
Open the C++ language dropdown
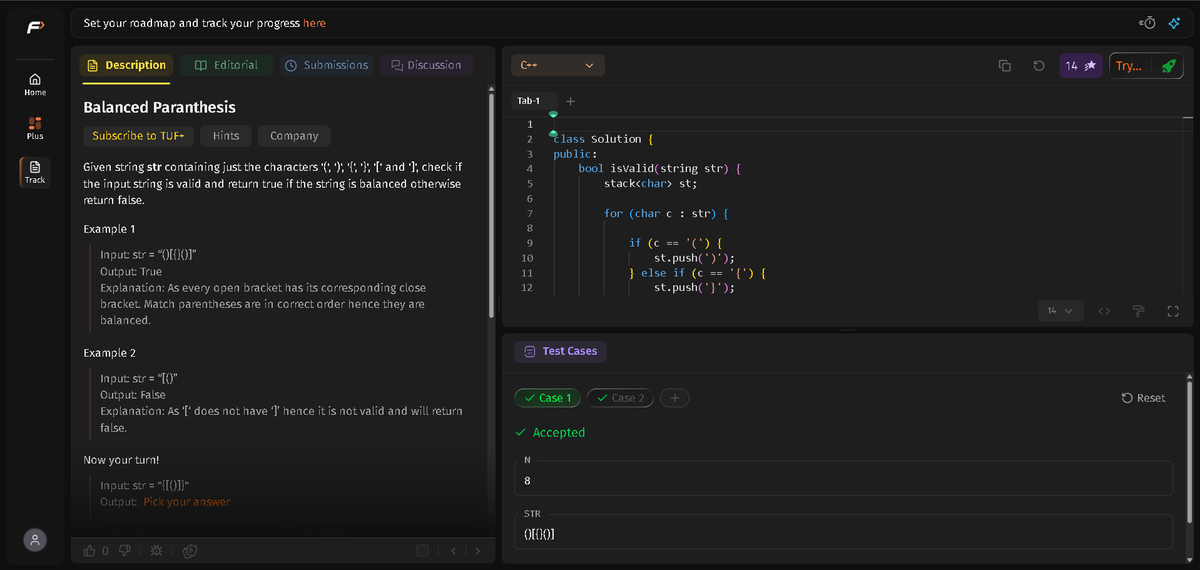pyautogui.click(x=558, y=66)
